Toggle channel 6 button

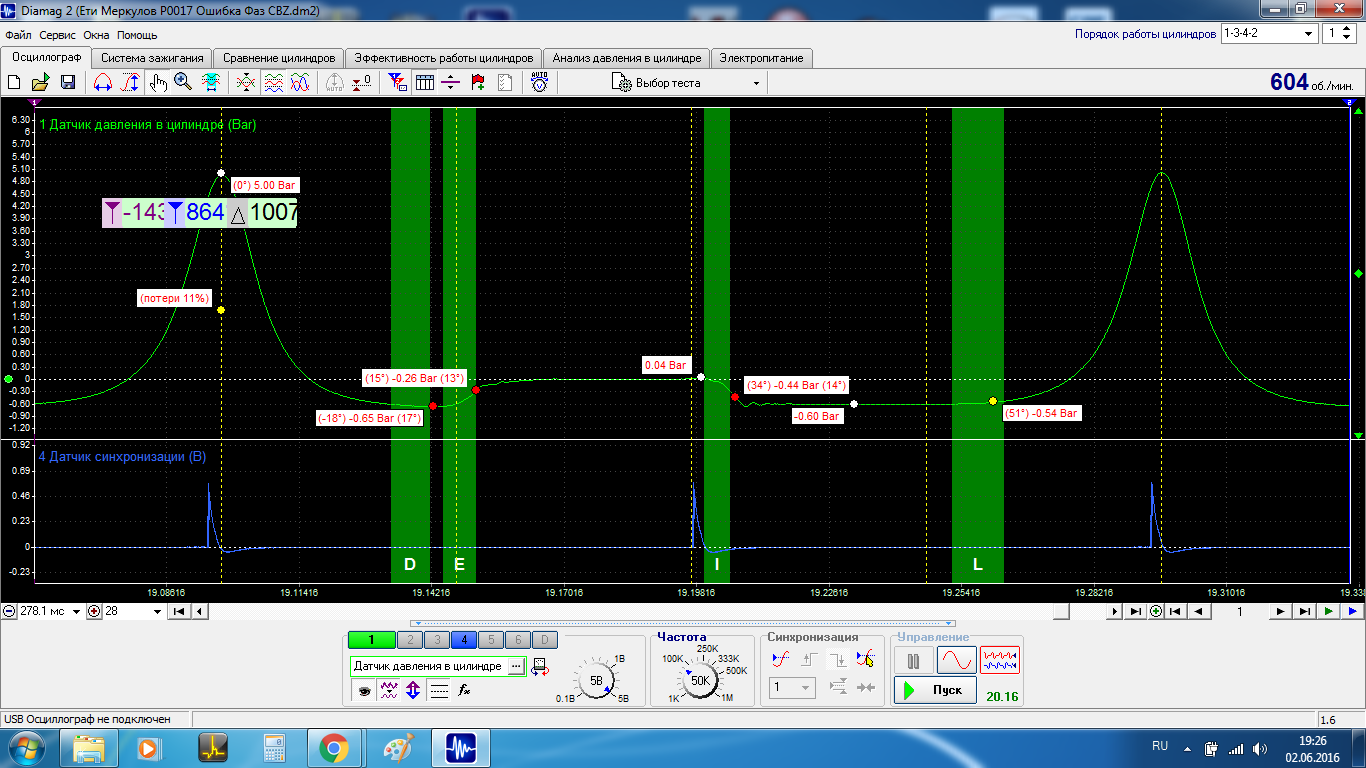[517, 640]
